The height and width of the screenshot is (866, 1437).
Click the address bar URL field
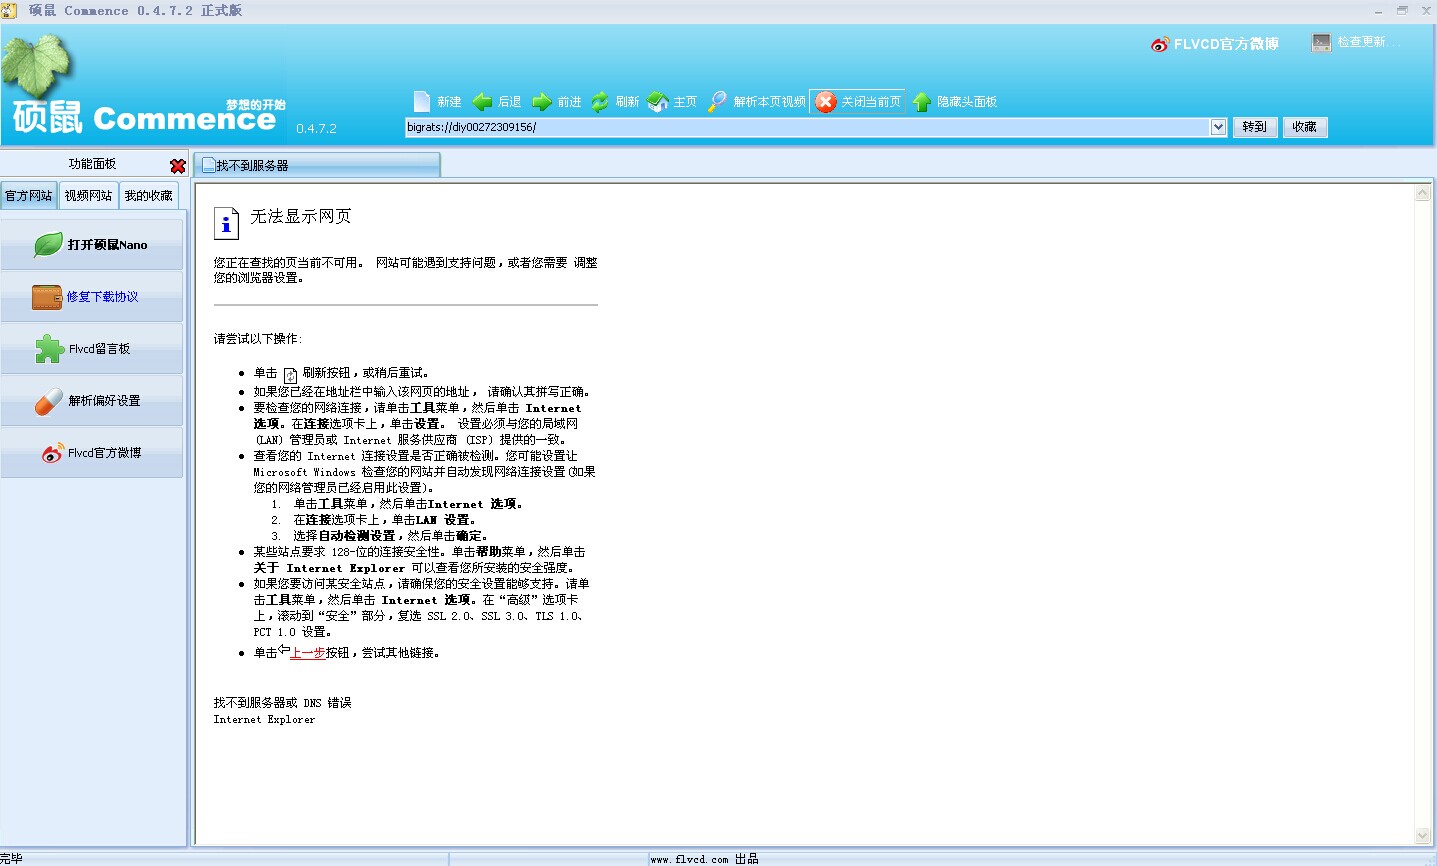tap(807, 127)
